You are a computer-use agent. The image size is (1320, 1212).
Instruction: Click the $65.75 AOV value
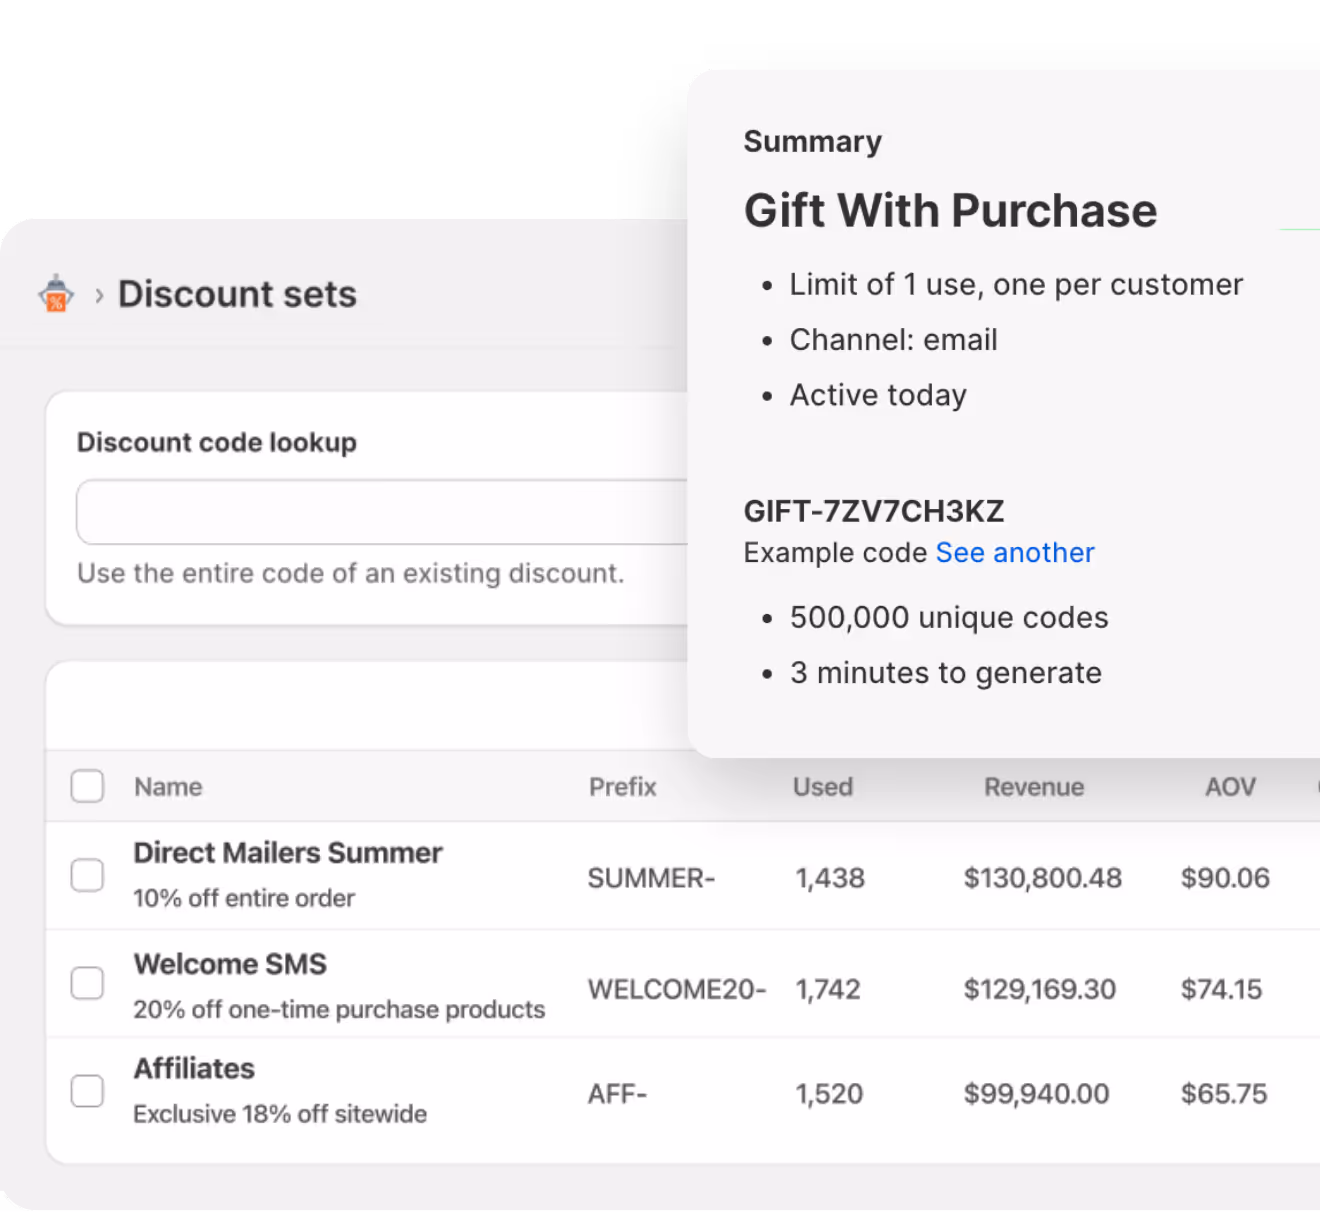[1224, 1094]
